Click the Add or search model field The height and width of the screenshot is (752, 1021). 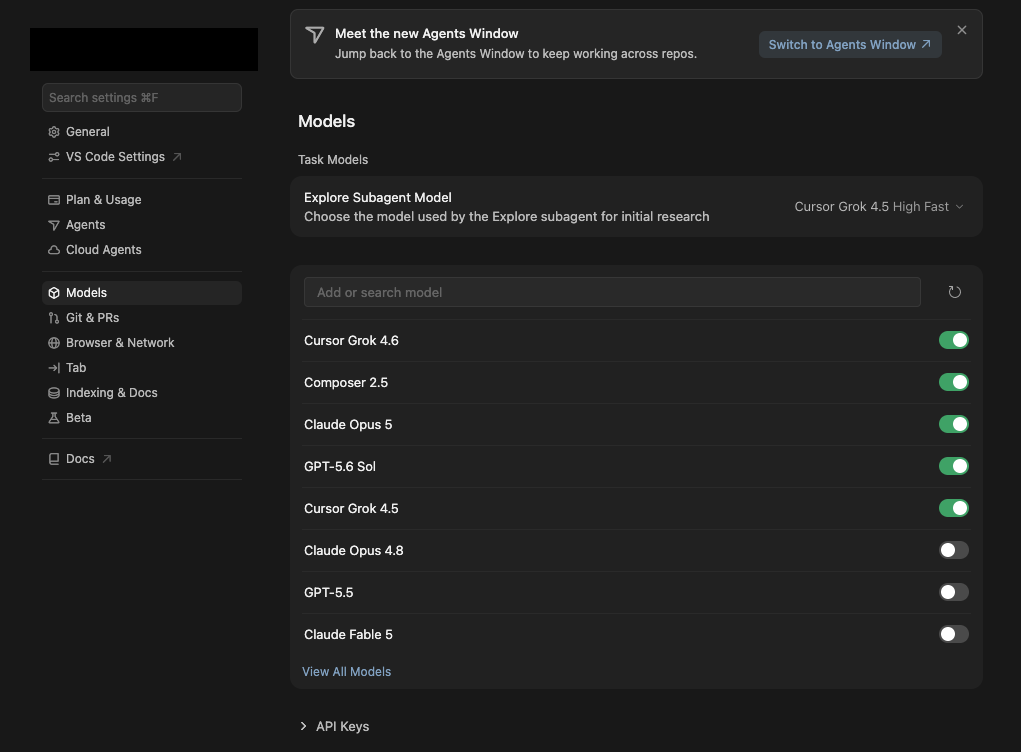click(x=612, y=292)
